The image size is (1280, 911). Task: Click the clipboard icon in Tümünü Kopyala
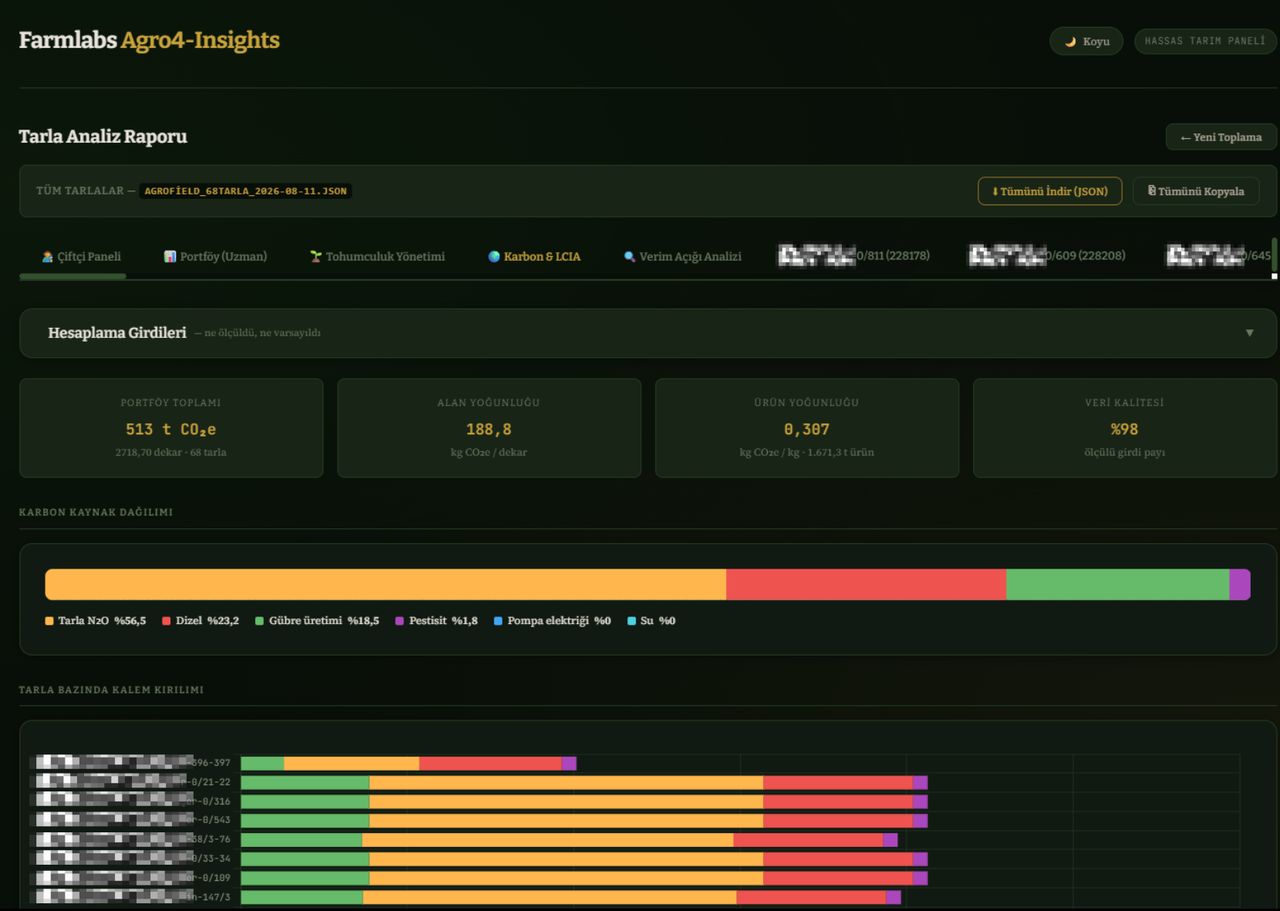click(1152, 190)
